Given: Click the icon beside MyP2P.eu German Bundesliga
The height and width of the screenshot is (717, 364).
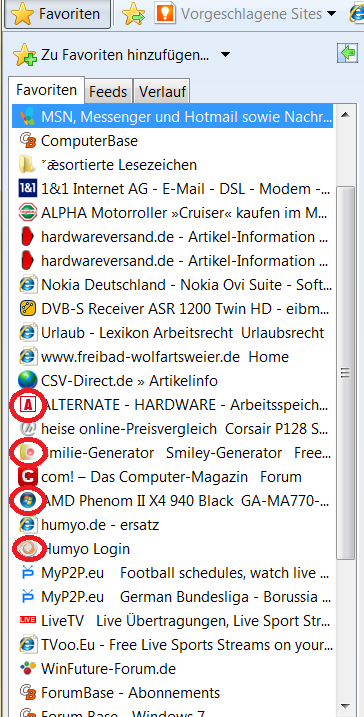Looking at the screenshot, I should 28,596.
